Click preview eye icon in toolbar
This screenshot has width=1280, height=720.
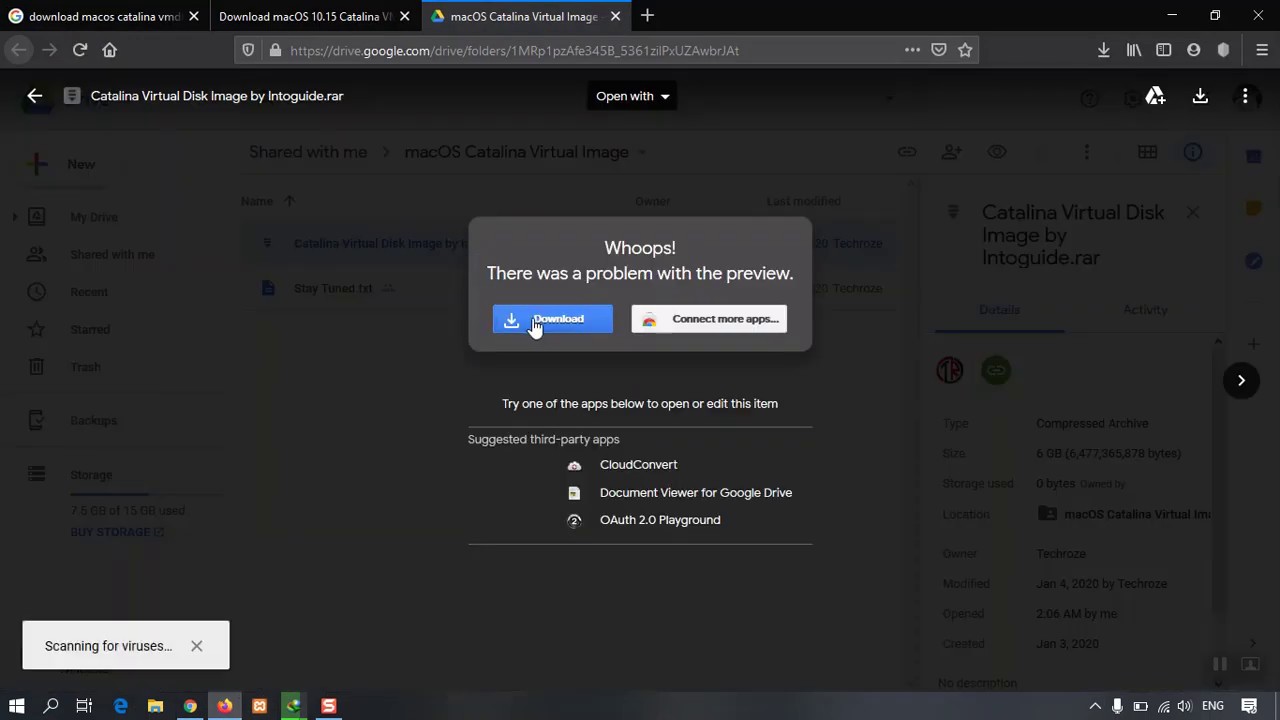pyautogui.click(x=997, y=152)
